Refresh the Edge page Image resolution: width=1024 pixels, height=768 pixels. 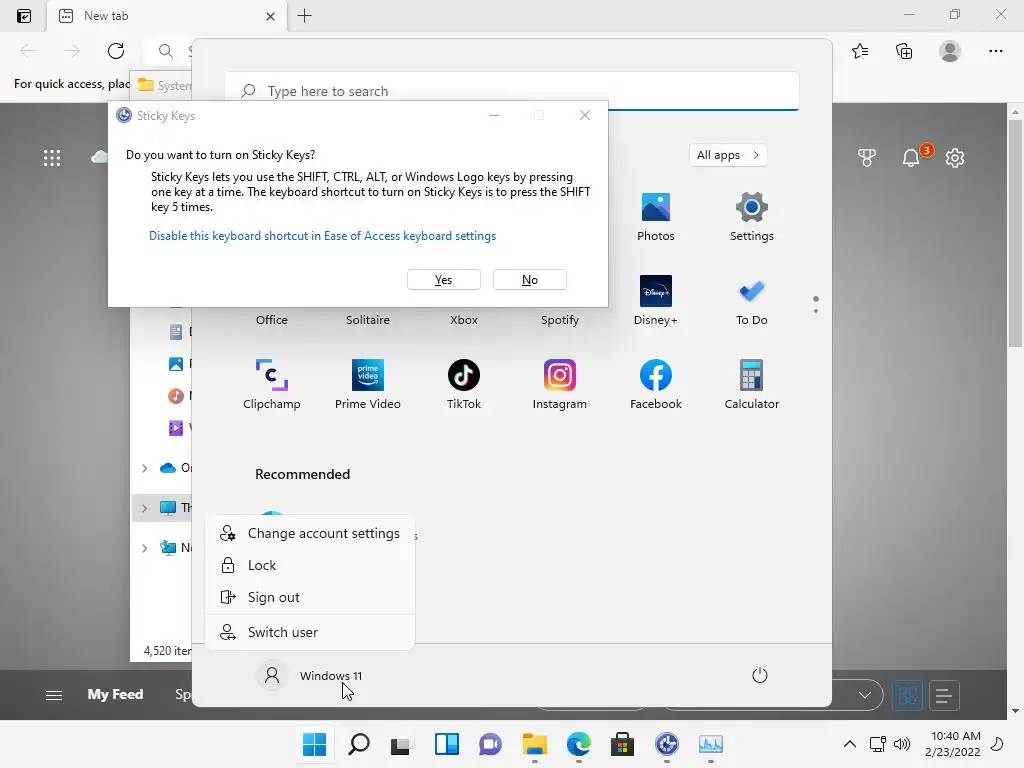coord(116,51)
